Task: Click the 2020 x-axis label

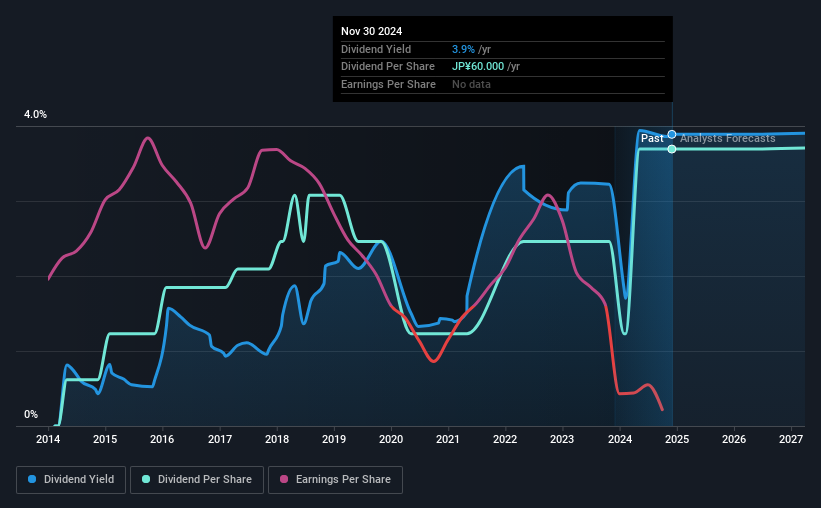Action: tap(391, 439)
